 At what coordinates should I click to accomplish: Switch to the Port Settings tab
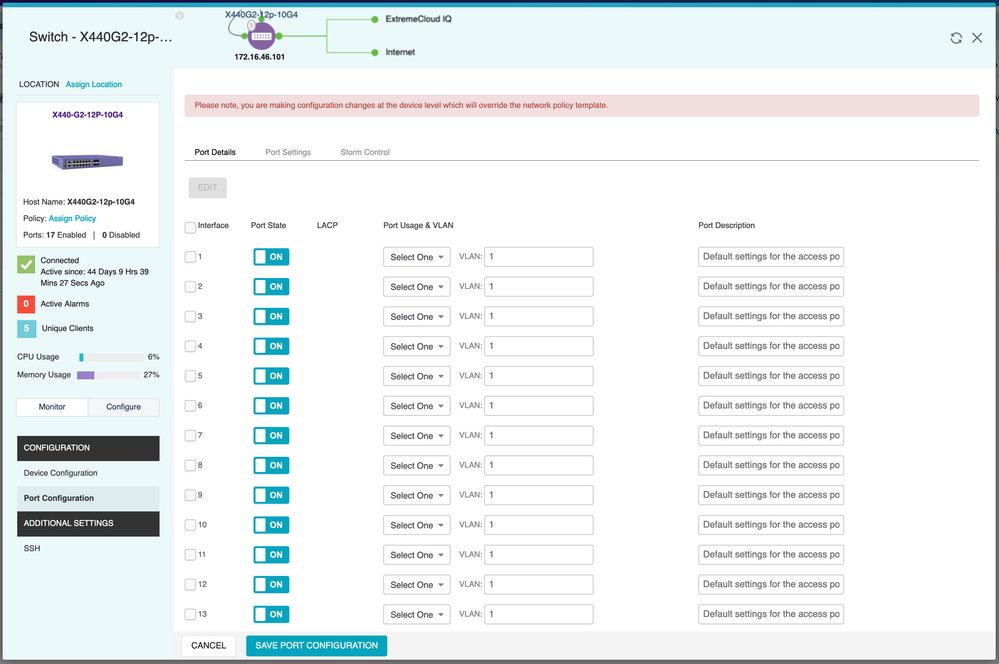[288, 152]
